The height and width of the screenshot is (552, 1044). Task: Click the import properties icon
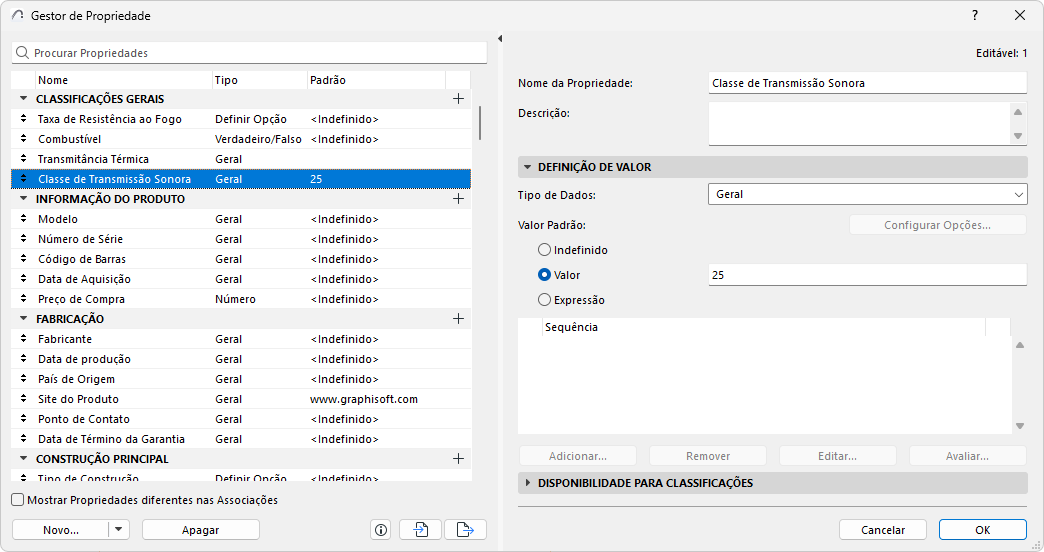click(420, 530)
